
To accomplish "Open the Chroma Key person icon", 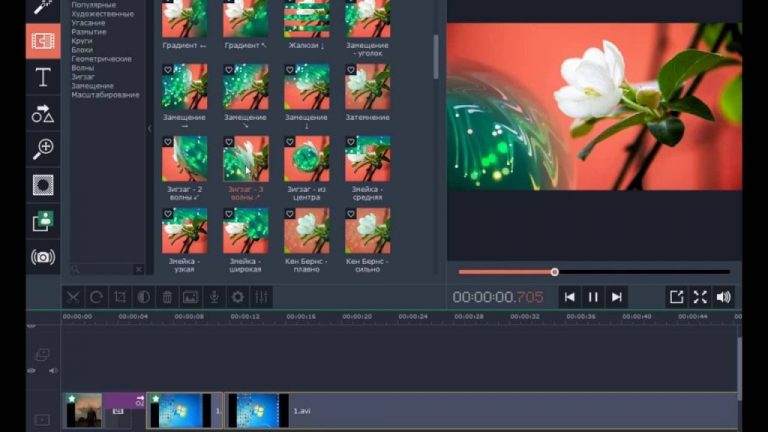I will pyautogui.click(x=43, y=221).
